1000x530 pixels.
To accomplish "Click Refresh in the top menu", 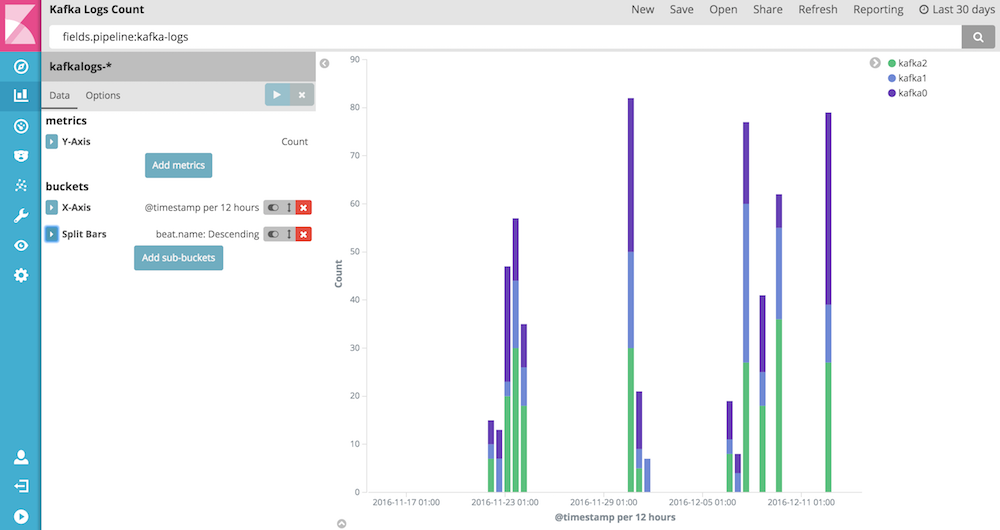I will [818, 10].
